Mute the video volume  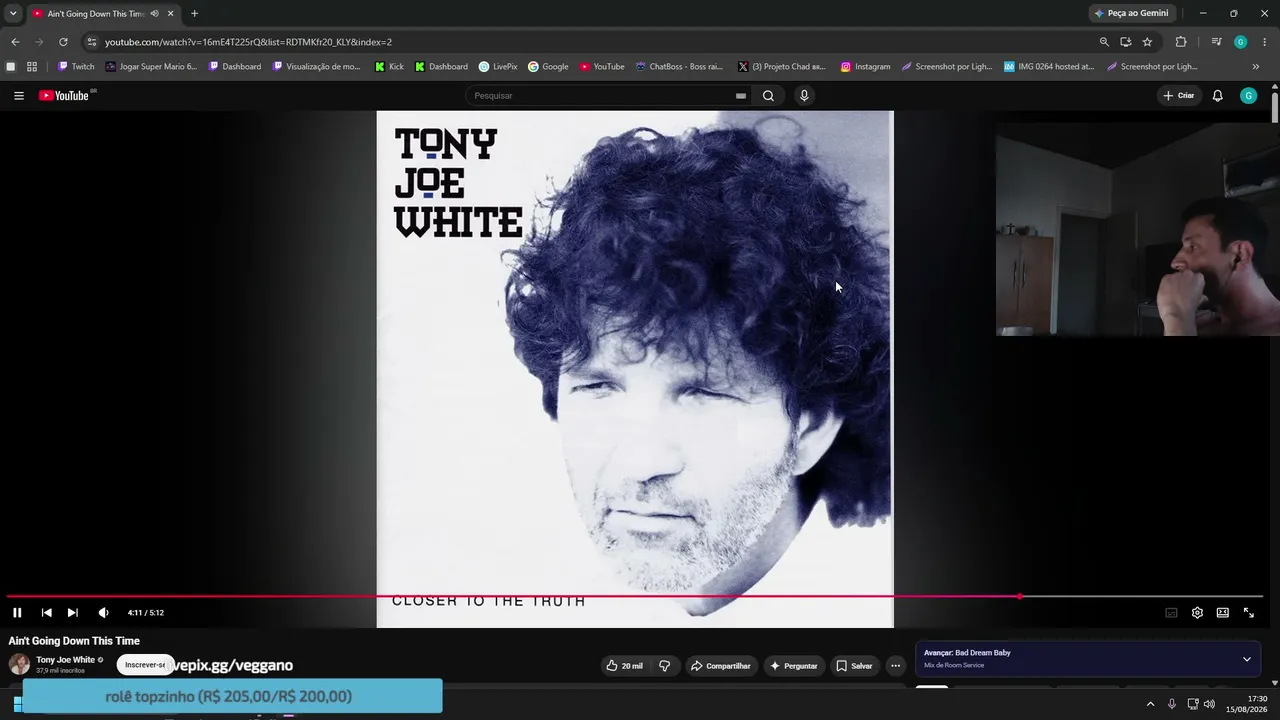103,613
